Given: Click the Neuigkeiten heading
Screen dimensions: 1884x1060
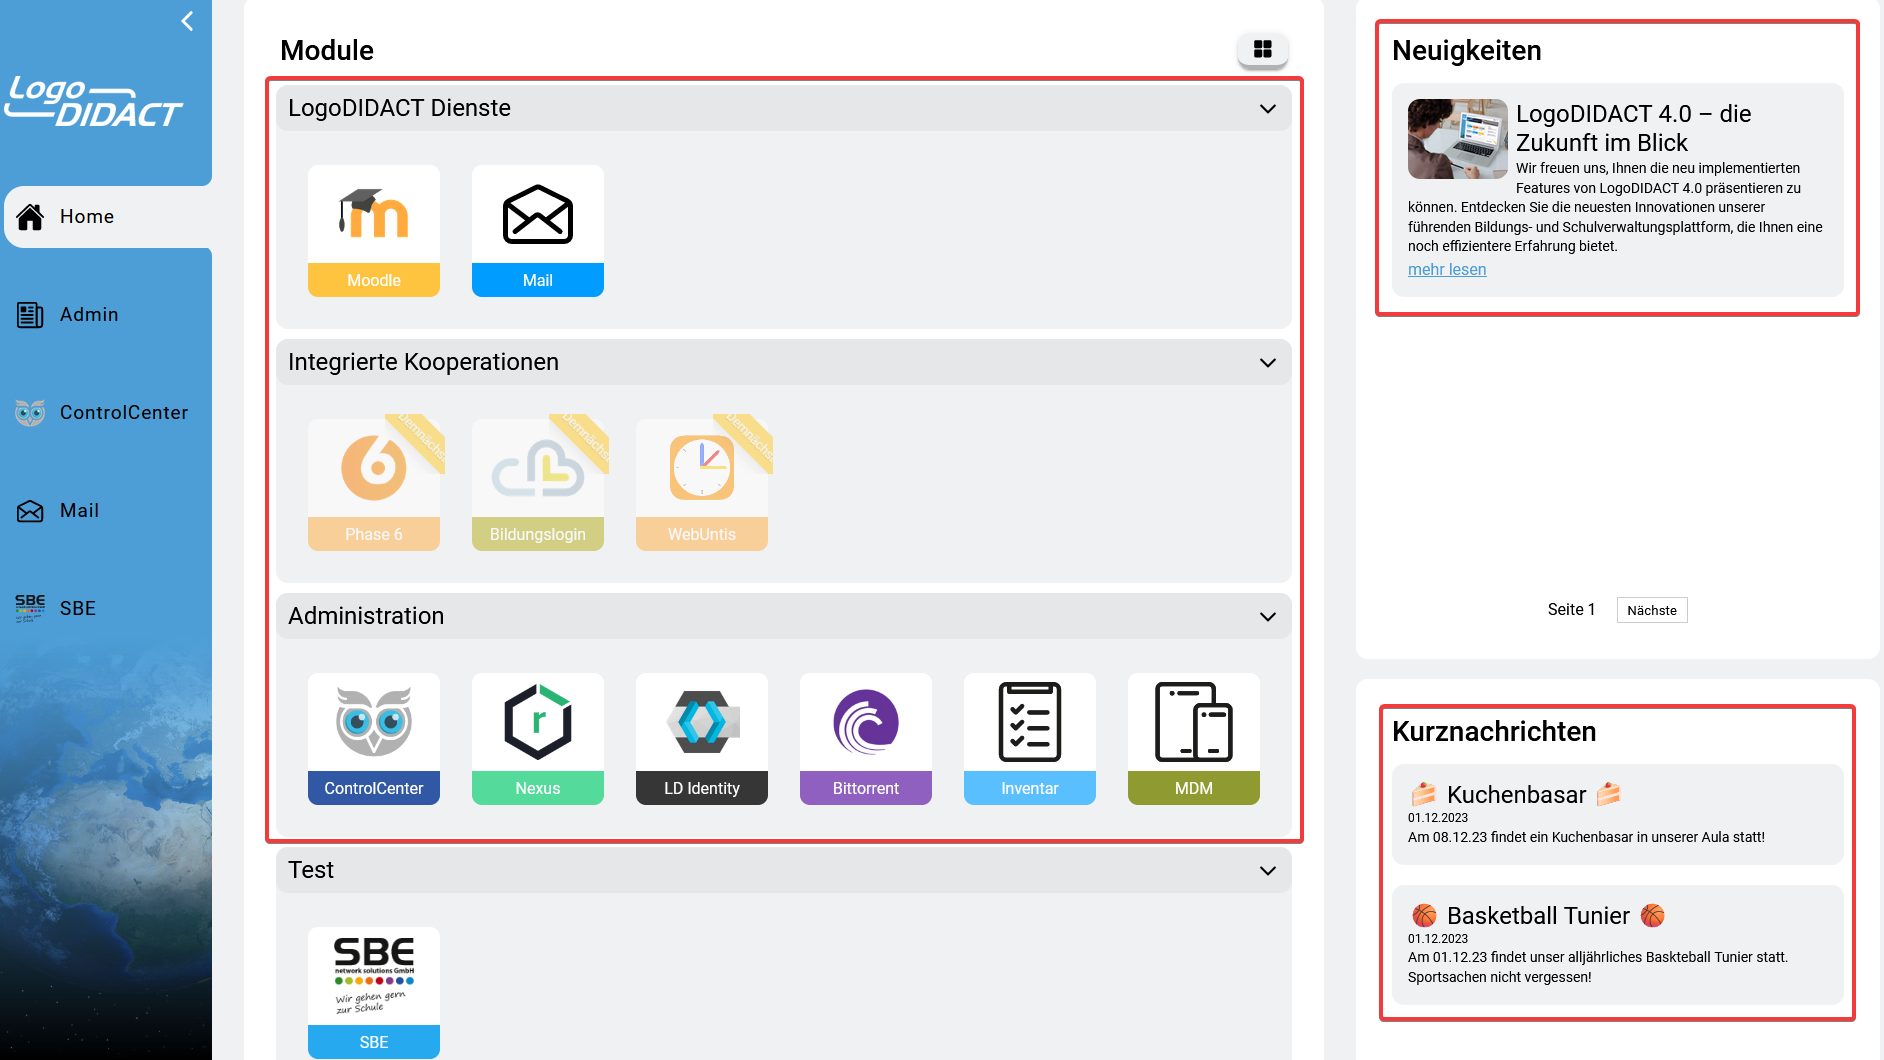Looking at the screenshot, I should (x=1467, y=50).
